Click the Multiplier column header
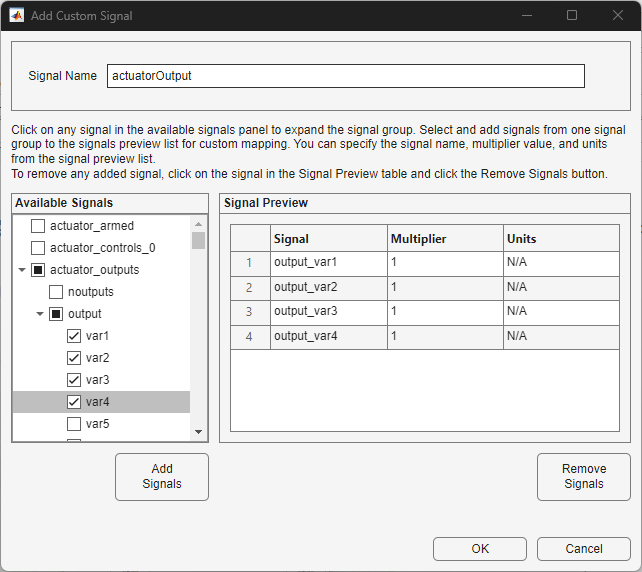642x572 pixels. [445, 238]
